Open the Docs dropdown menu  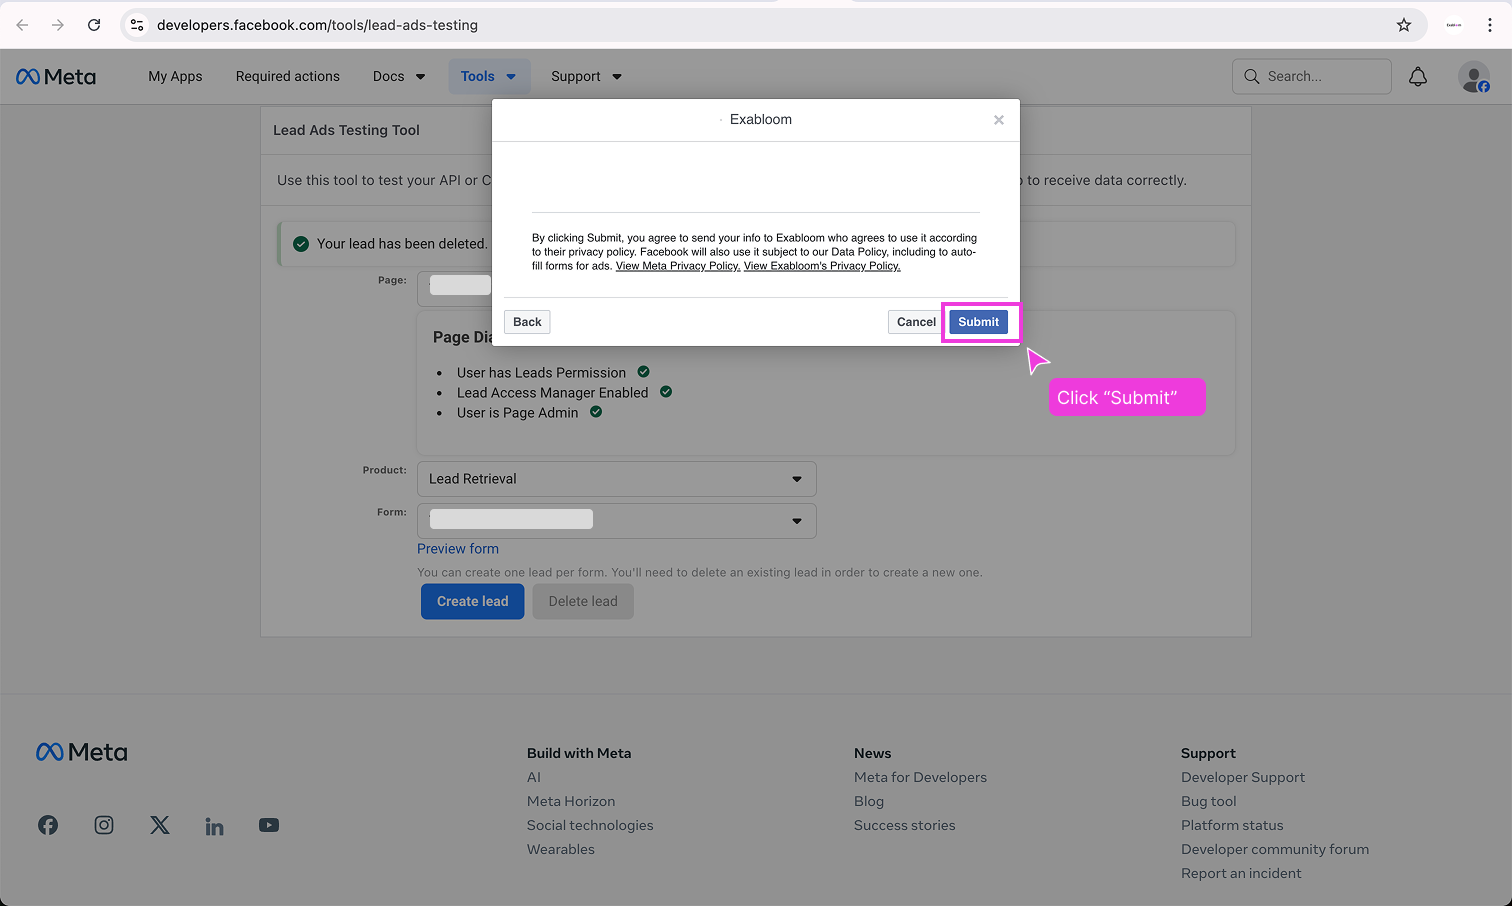[x=398, y=76]
